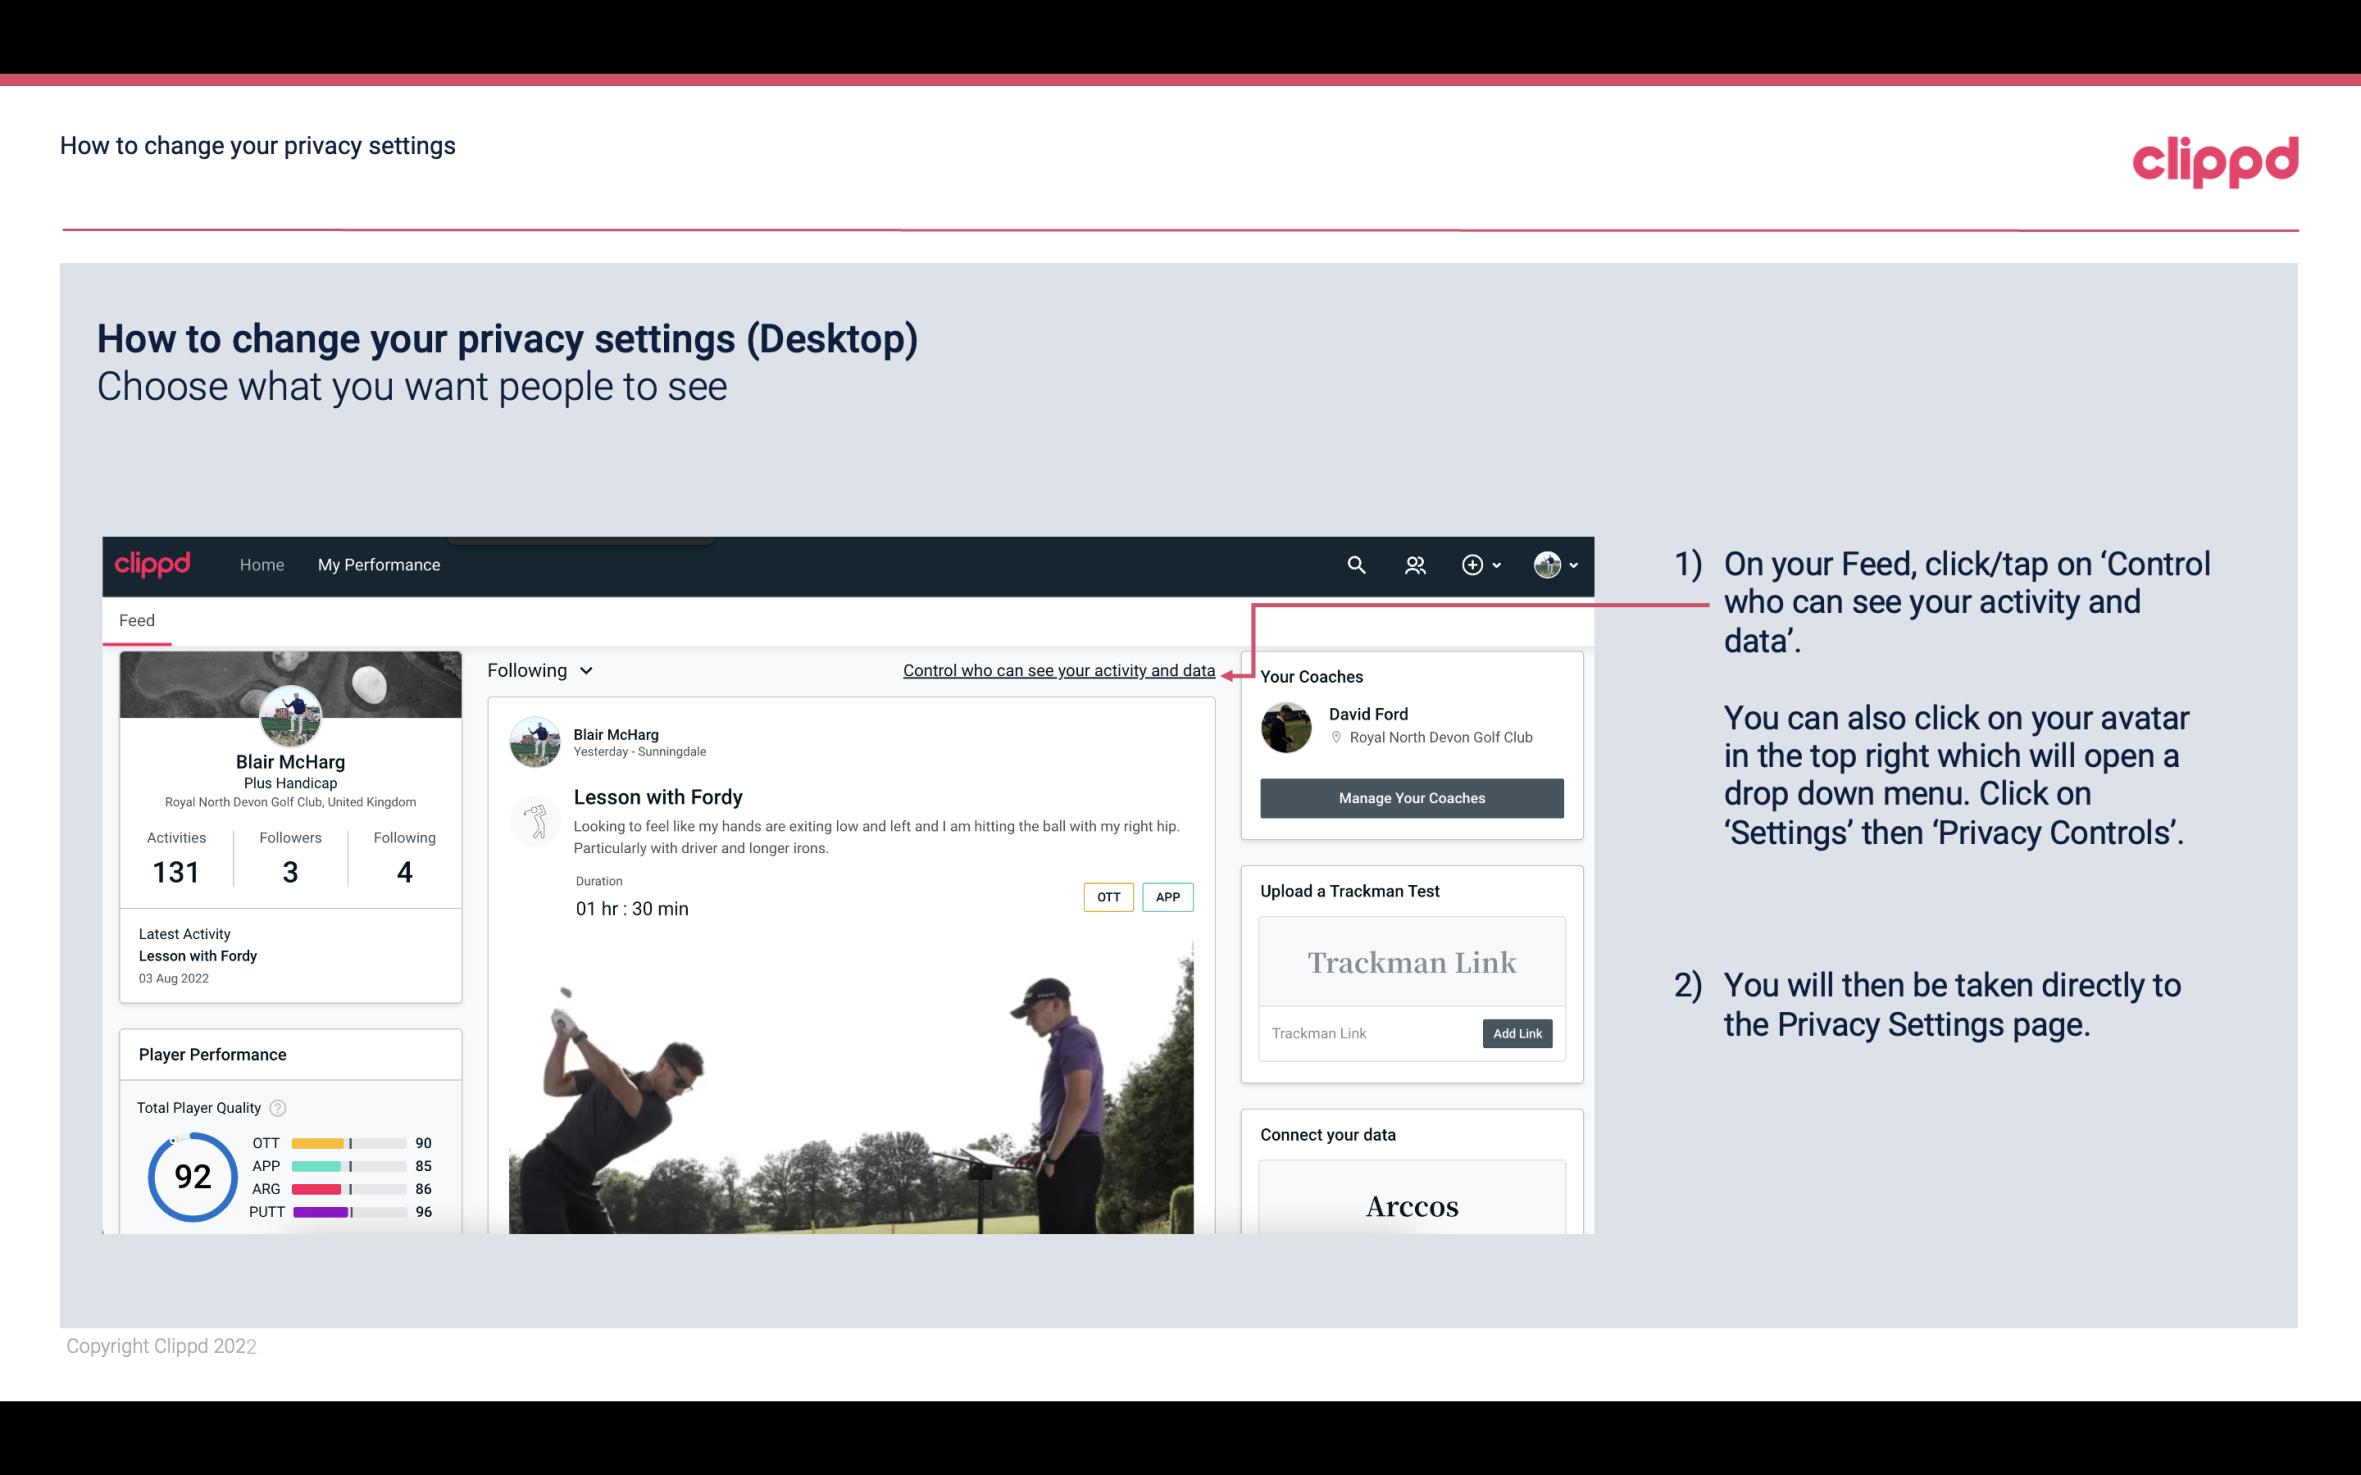Toggle visibility of Feed section
Image resolution: width=2361 pixels, height=1475 pixels.
[136, 620]
